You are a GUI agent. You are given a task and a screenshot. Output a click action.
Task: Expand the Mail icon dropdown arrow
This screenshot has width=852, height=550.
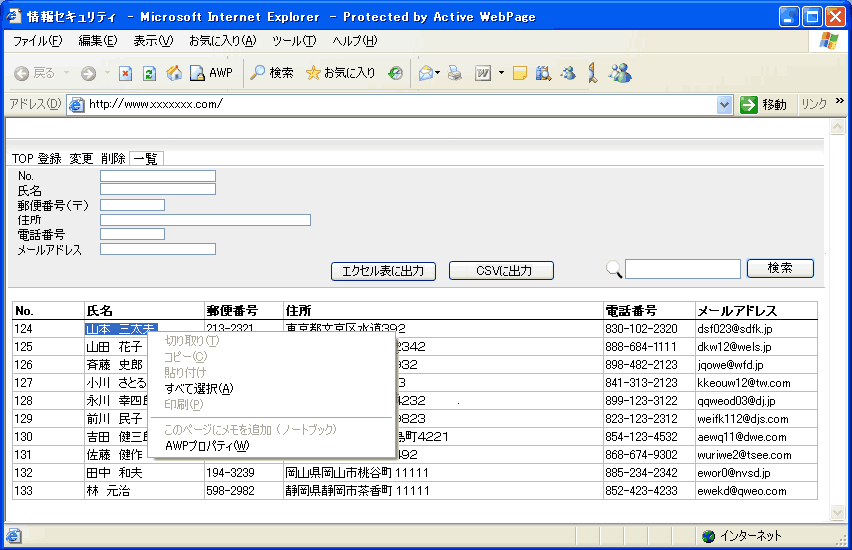(x=438, y=73)
